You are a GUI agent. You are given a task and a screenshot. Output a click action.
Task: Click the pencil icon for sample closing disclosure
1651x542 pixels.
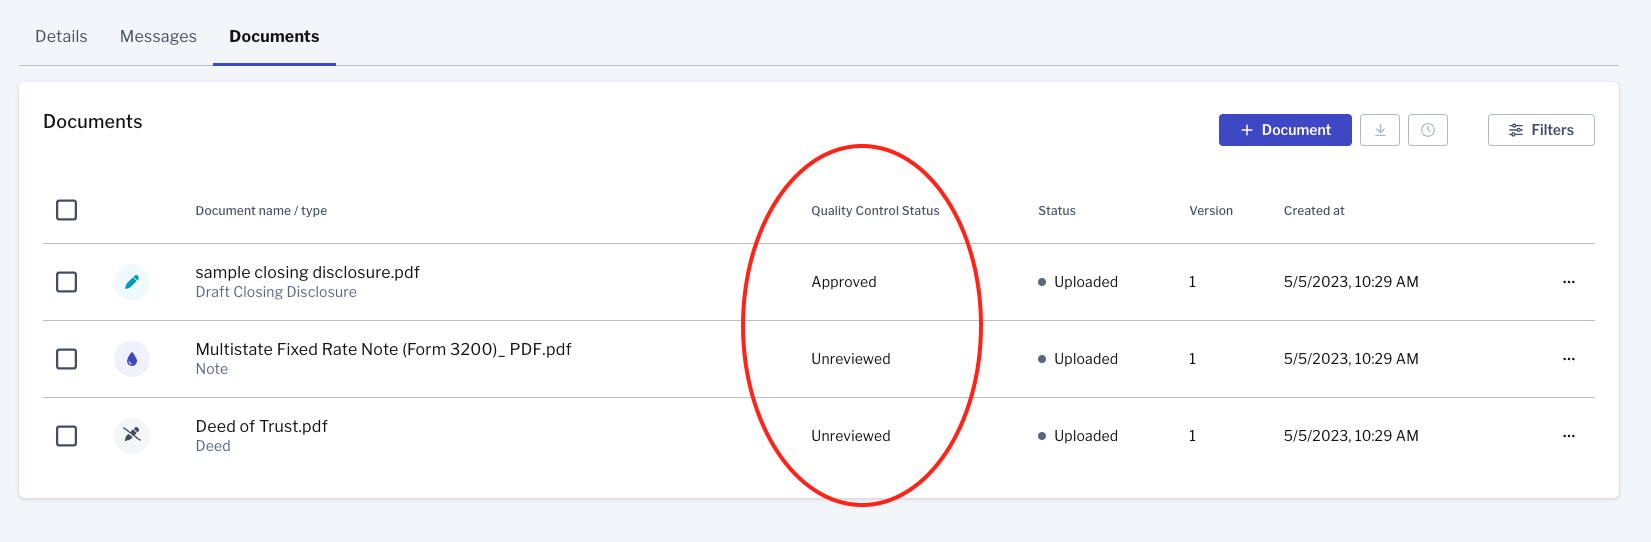click(132, 282)
